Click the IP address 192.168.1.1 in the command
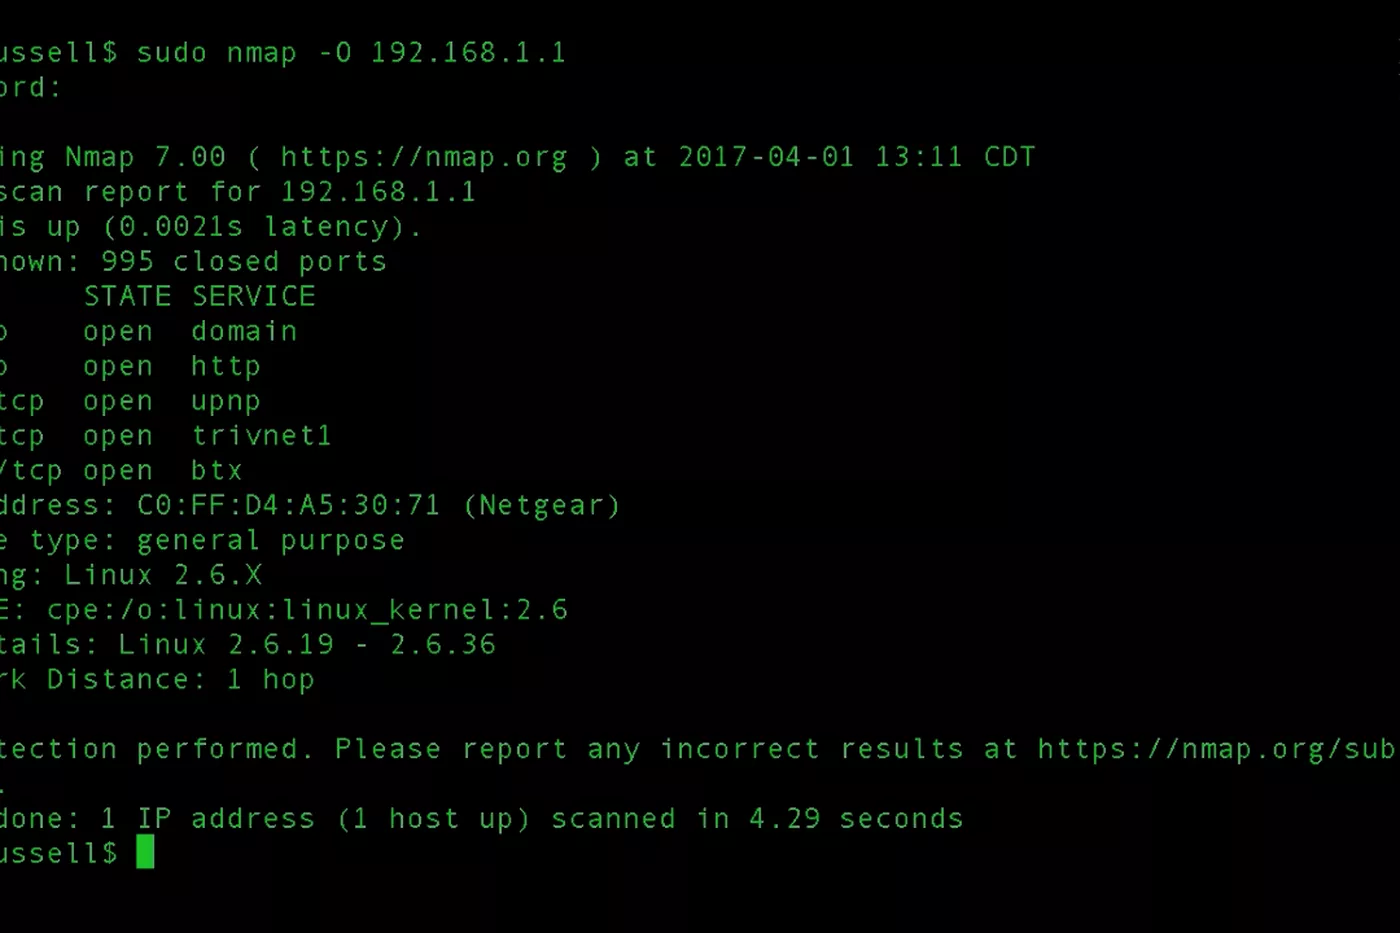This screenshot has height=933, width=1400. pos(469,52)
